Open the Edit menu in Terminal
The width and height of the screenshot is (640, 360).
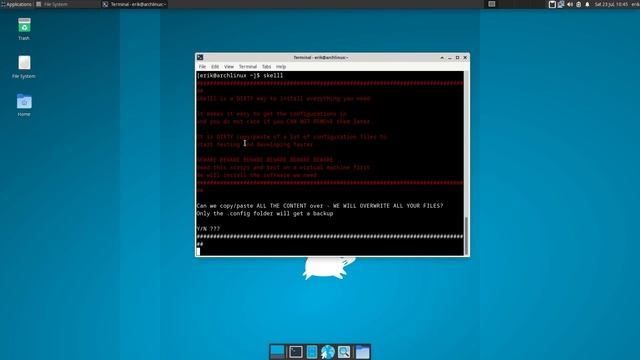pos(215,67)
